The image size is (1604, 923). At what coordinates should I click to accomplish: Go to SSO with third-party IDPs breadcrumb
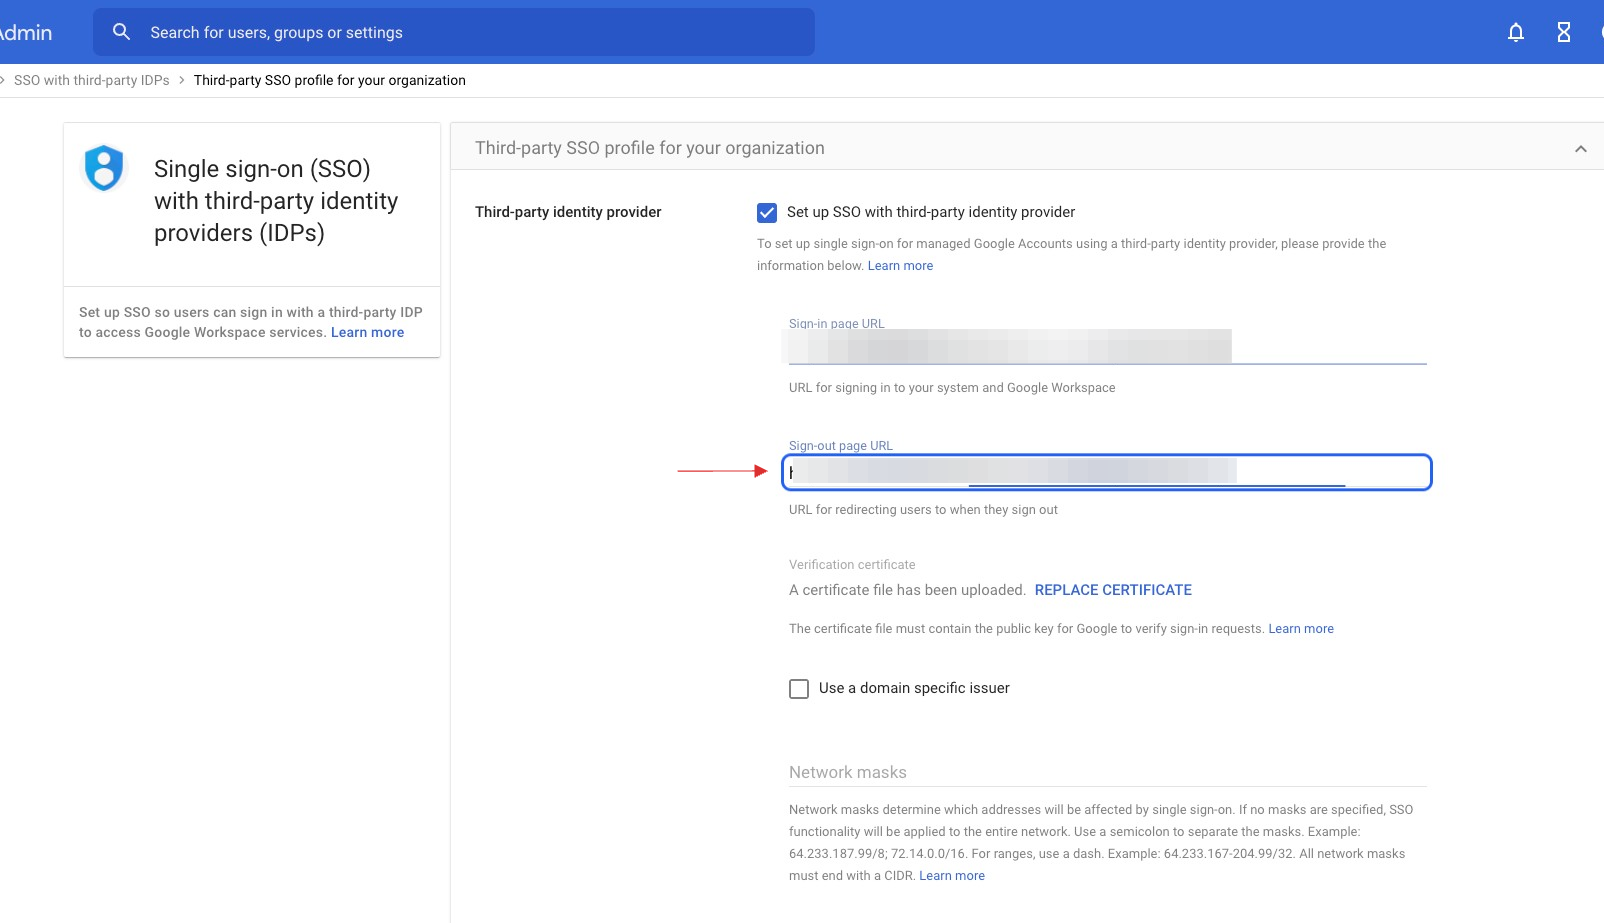92,80
